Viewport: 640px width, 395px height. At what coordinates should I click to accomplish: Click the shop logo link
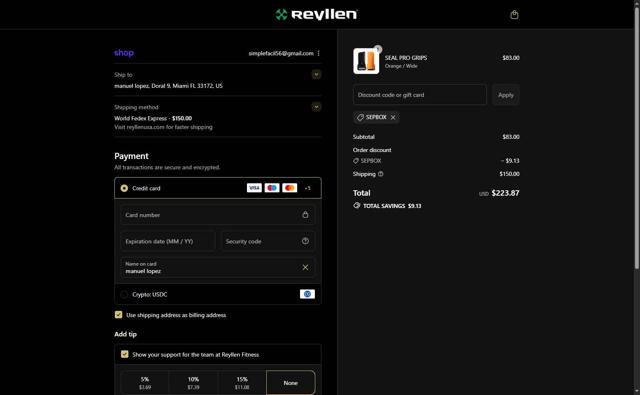pos(124,53)
